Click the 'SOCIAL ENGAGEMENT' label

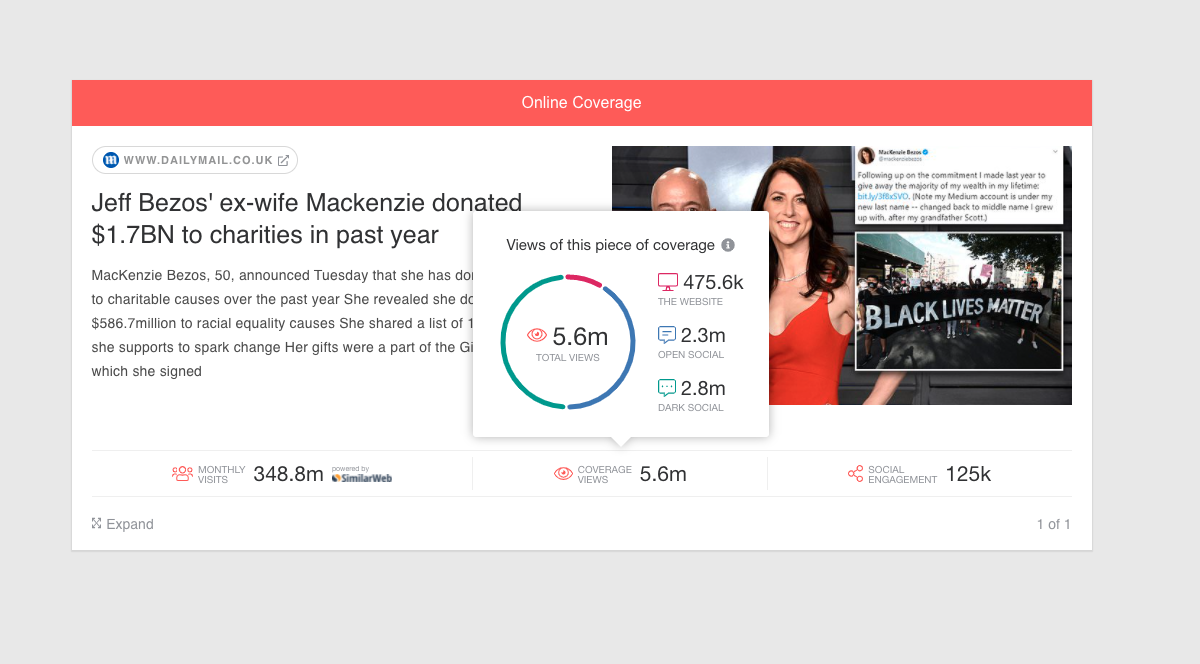[903, 474]
